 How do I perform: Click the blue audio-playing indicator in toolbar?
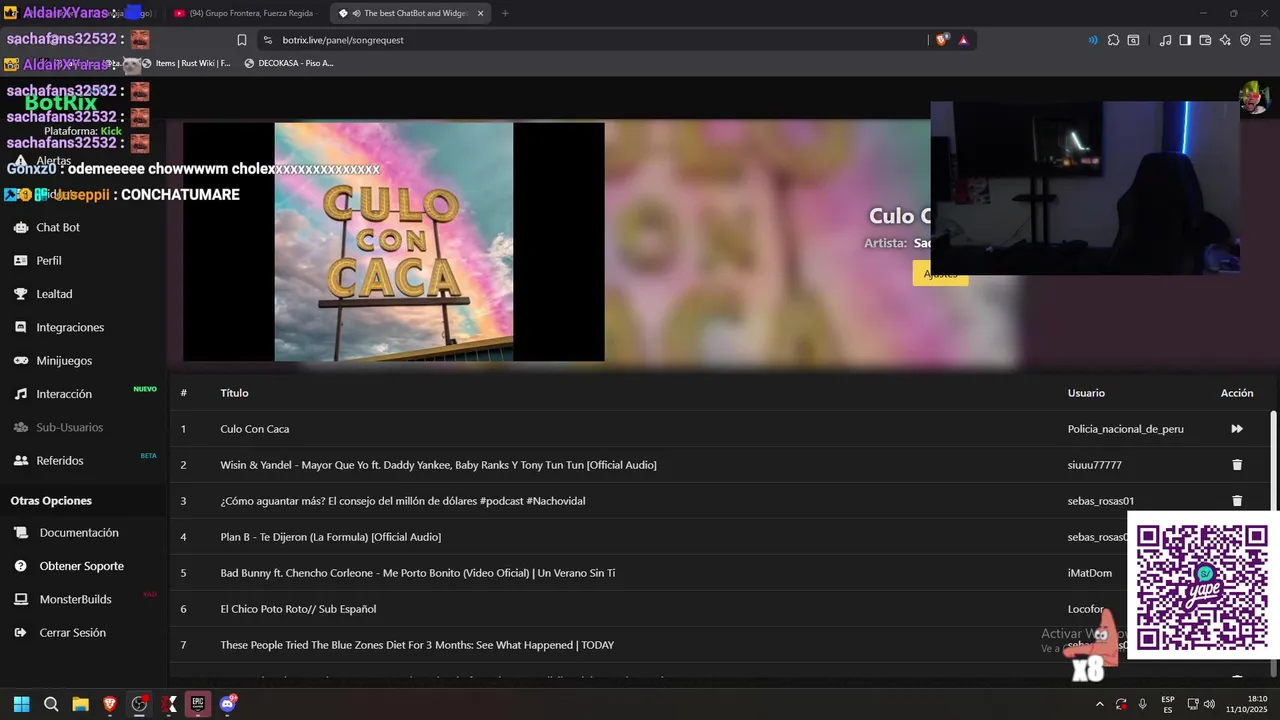click(1092, 40)
